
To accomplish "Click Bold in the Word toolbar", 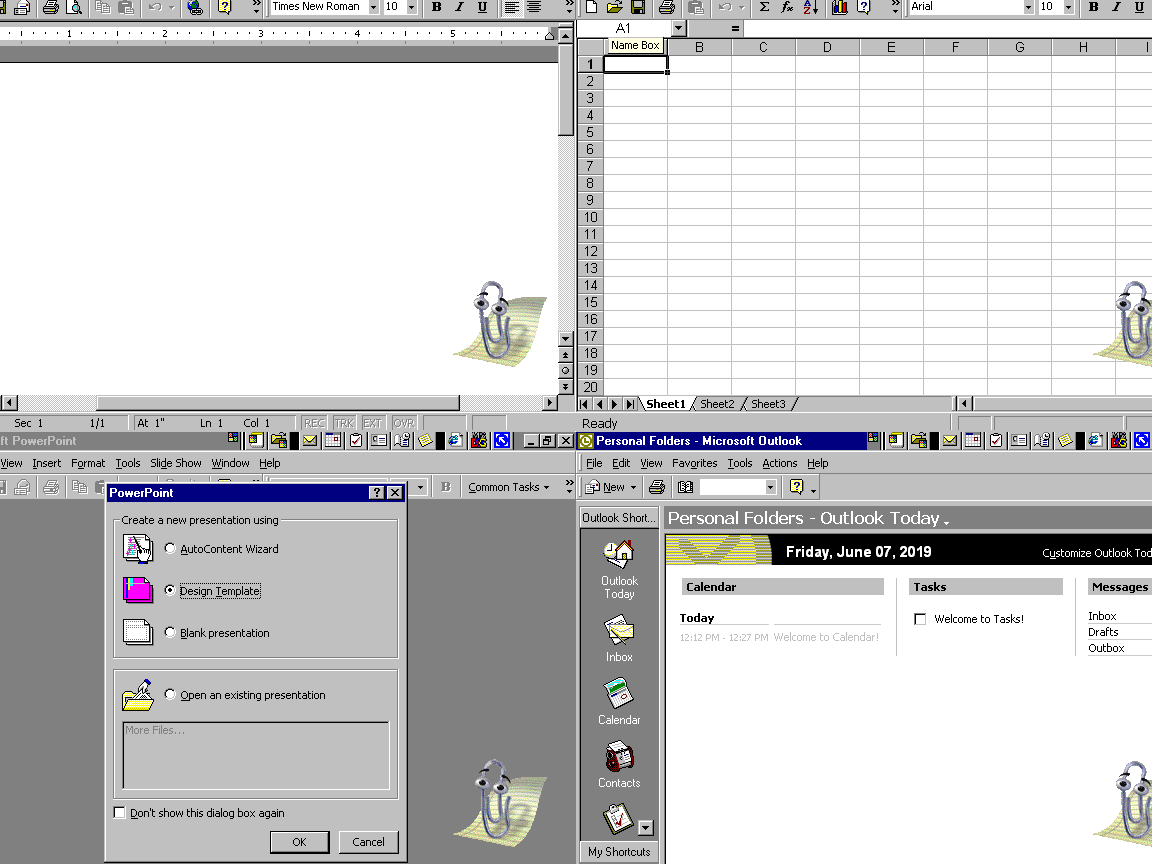I will [436, 7].
